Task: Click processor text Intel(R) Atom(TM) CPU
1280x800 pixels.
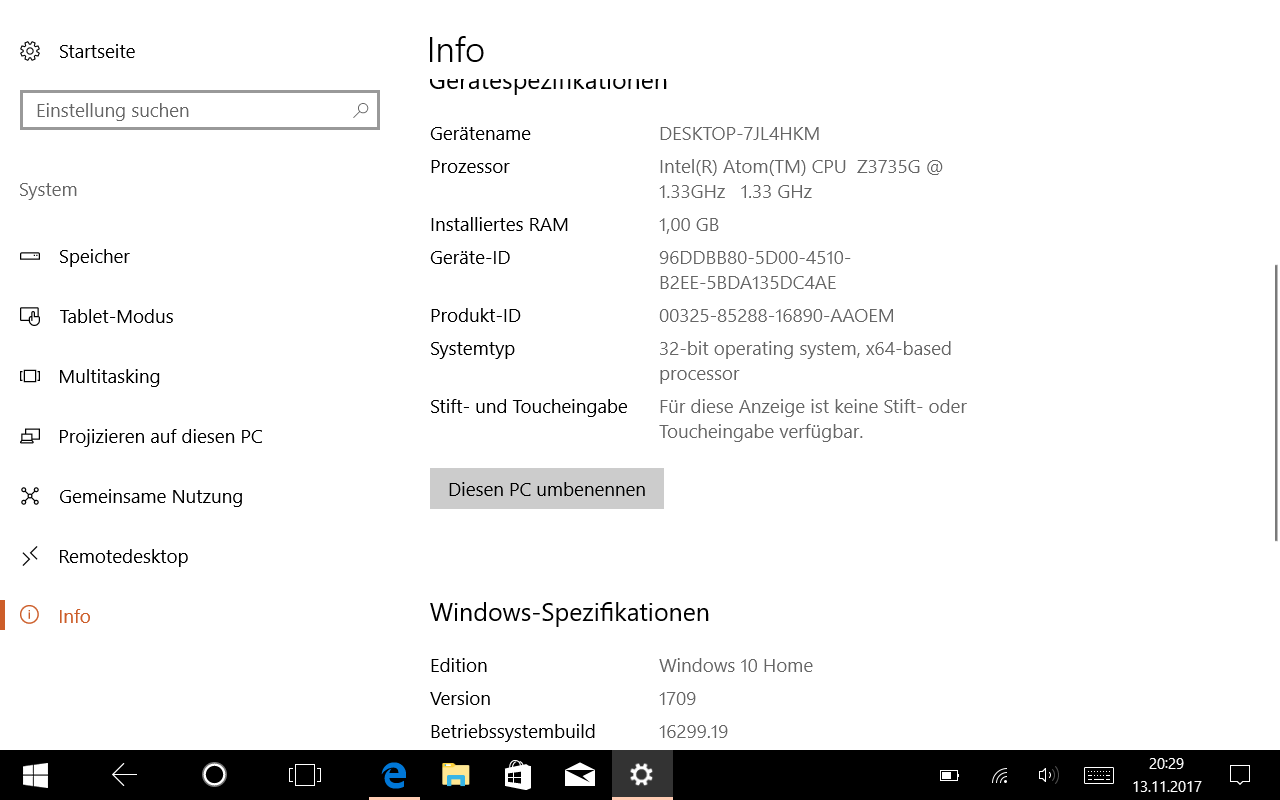Action: pyautogui.click(x=753, y=167)
